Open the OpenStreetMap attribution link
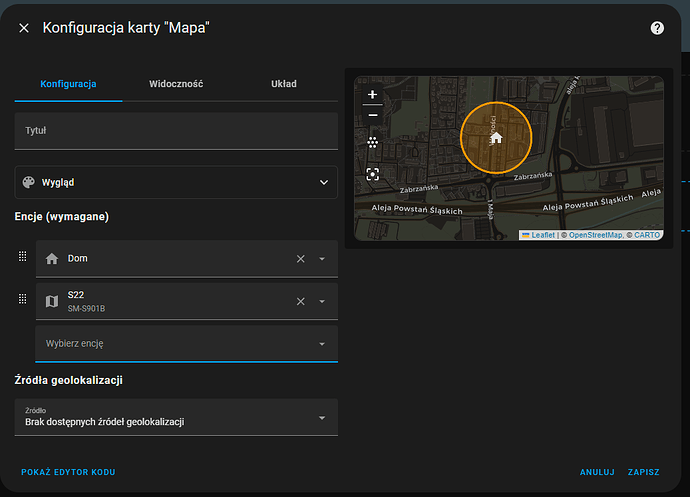The image size is (690, 497). click(595, 235)
